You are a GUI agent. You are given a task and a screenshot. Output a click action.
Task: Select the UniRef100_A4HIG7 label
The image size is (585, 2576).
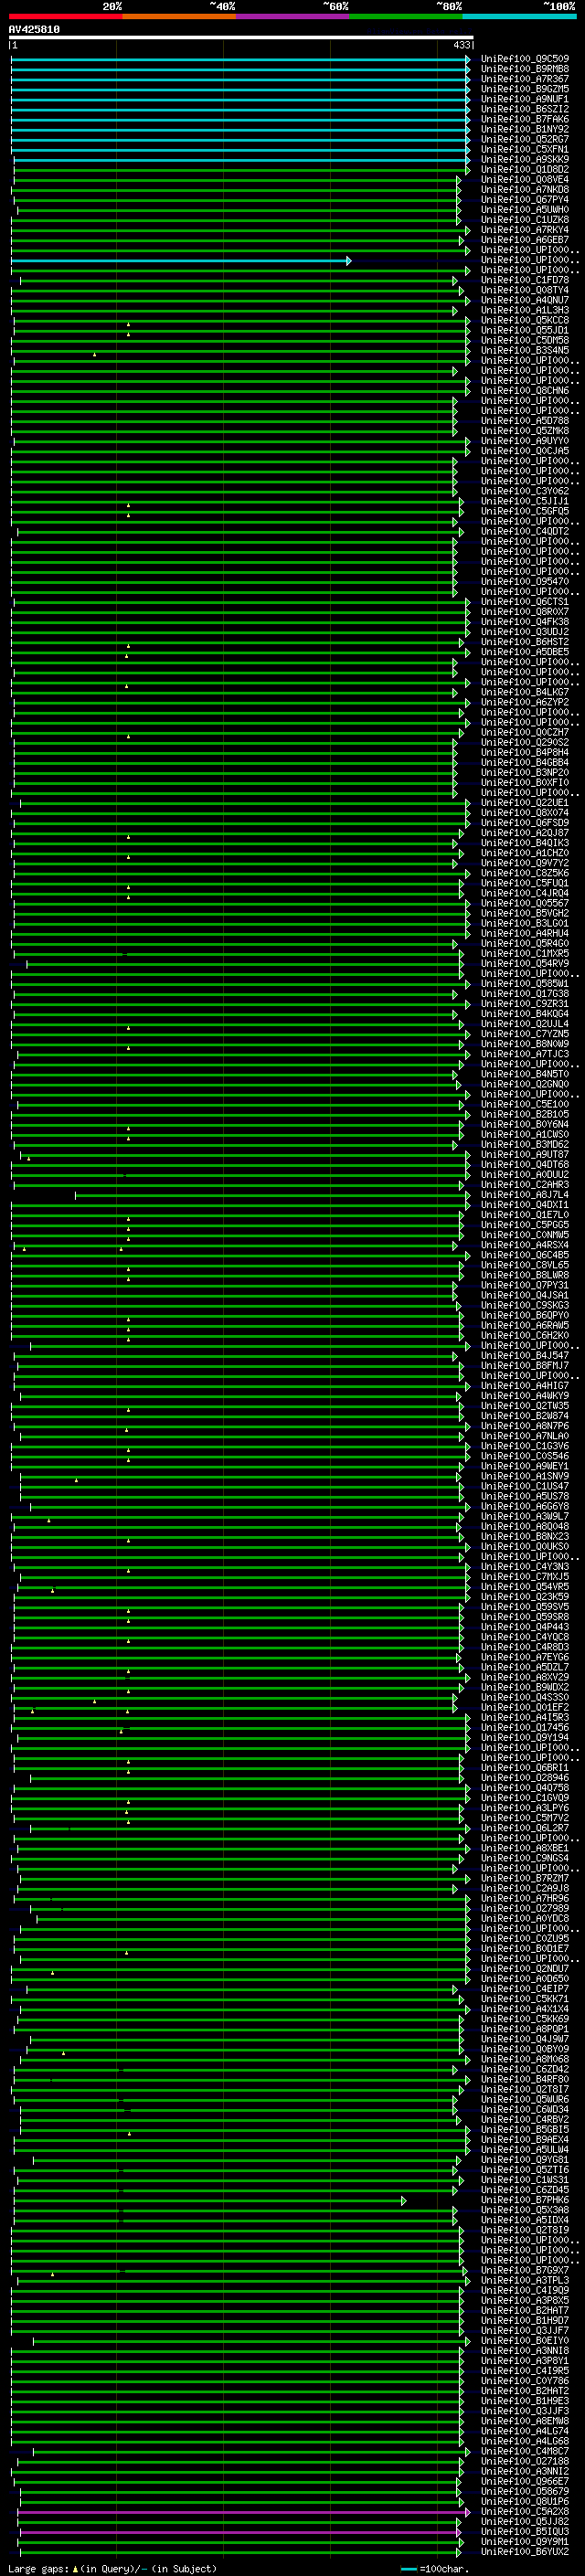pos(524,1385)
